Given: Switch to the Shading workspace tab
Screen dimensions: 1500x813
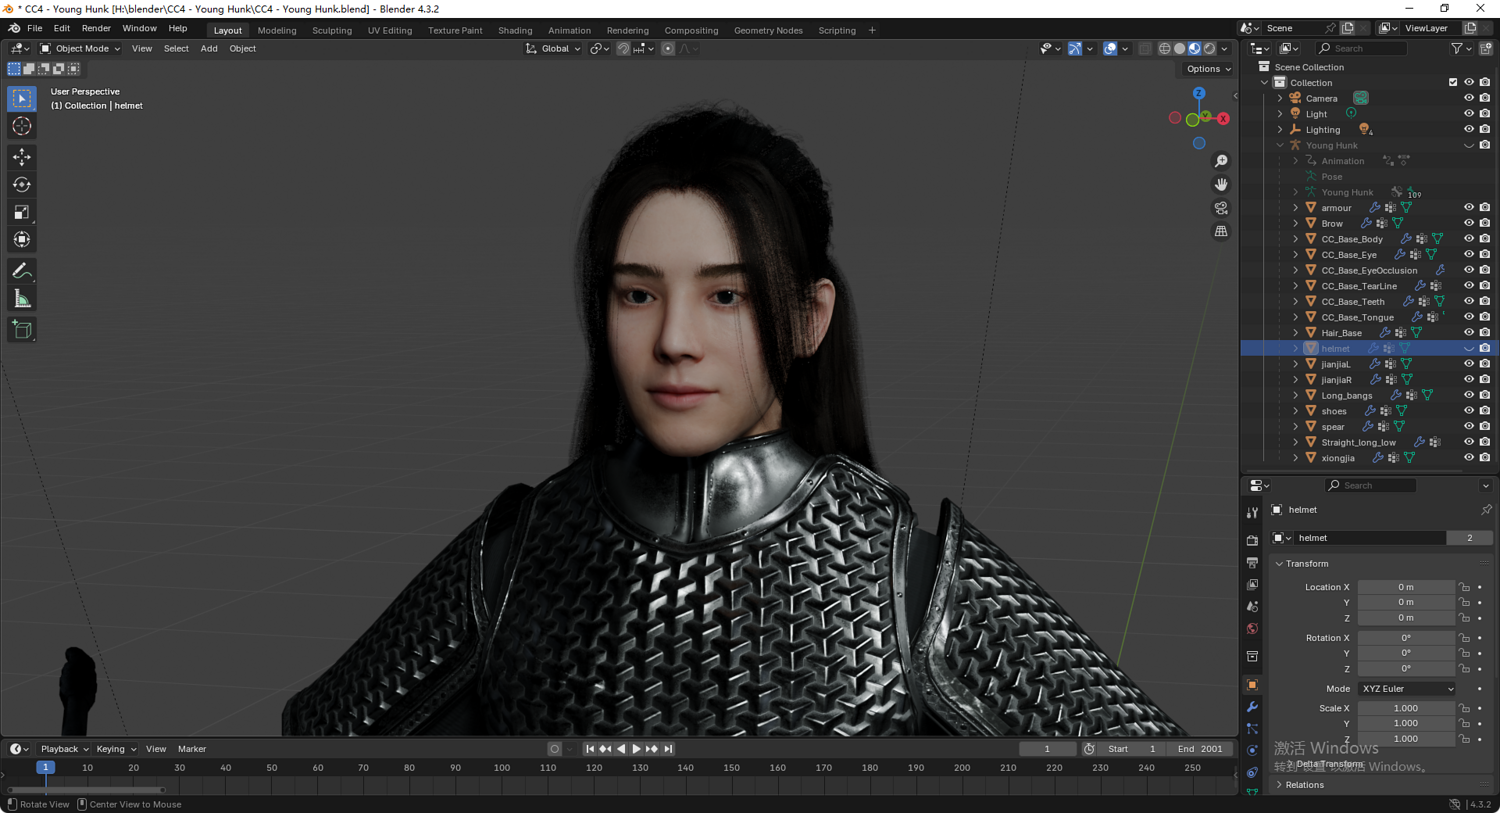Looking at the screenshot, I should pyautogui.click(x=515, y=31).
